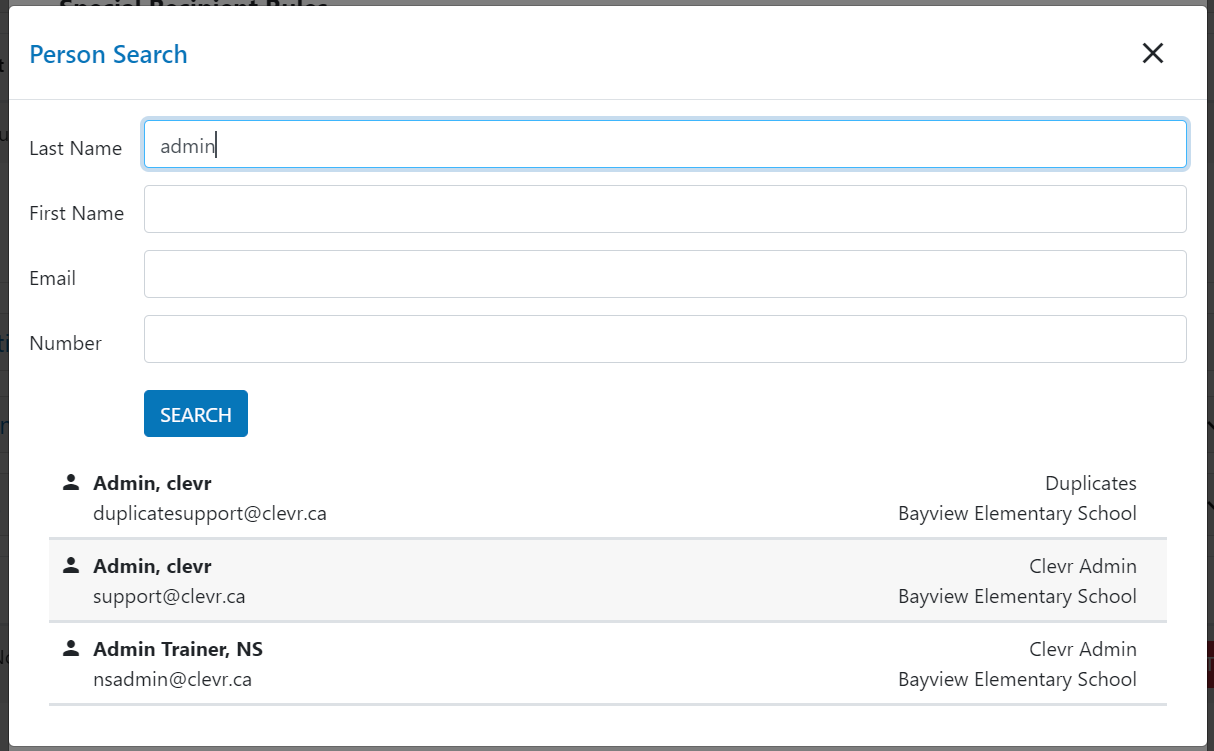
Task: Select Admin, clevr with support@clevr.ca
Action: click(608, 581)
